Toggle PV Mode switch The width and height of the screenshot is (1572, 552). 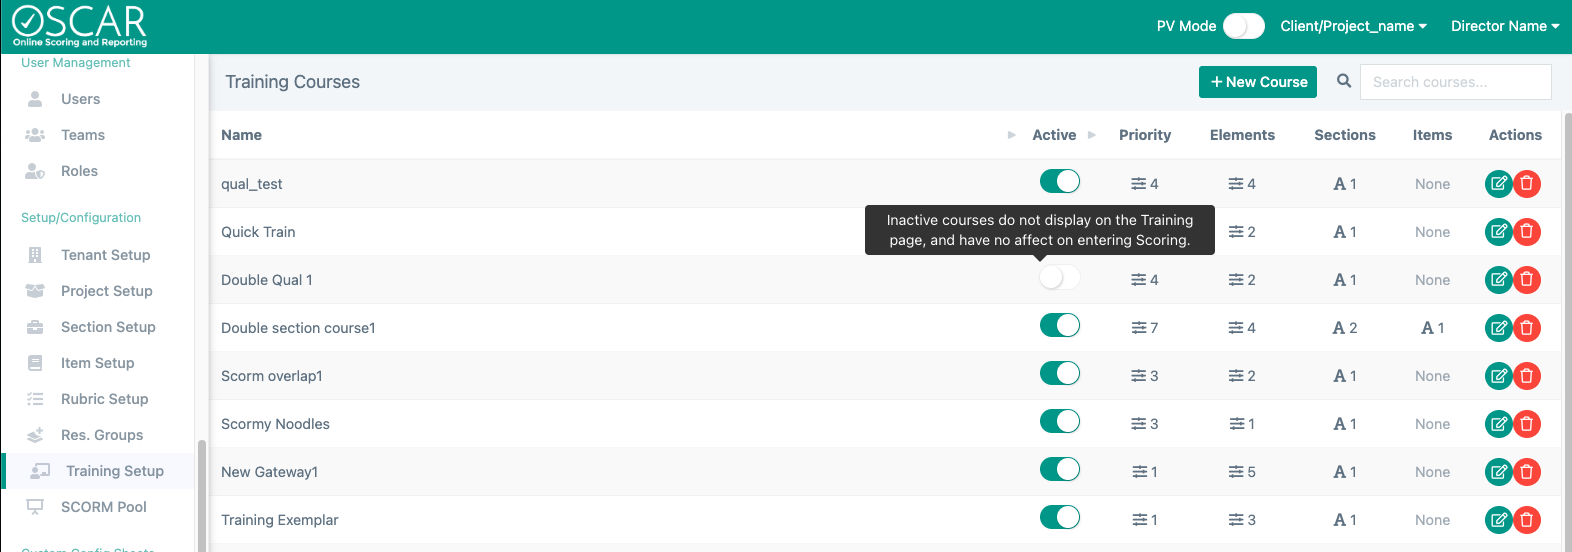click(x=1243, y=26)
